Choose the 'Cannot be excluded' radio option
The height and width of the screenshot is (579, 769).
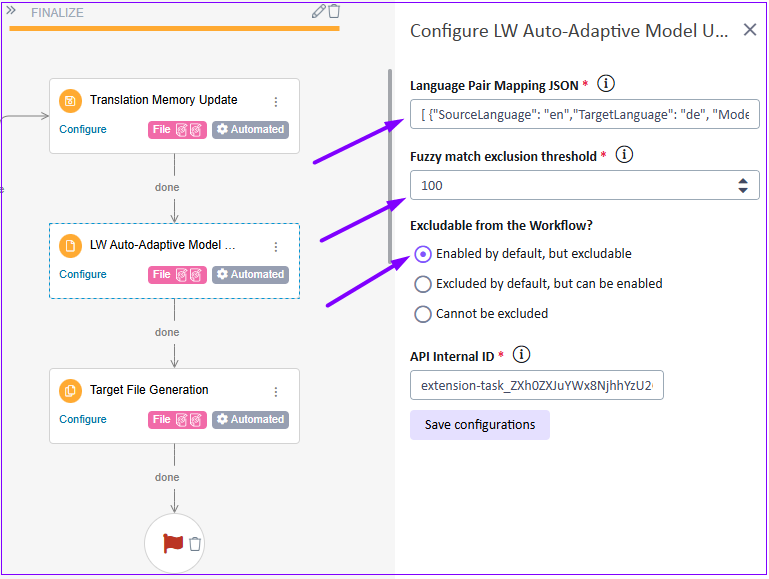pos(423,314)
